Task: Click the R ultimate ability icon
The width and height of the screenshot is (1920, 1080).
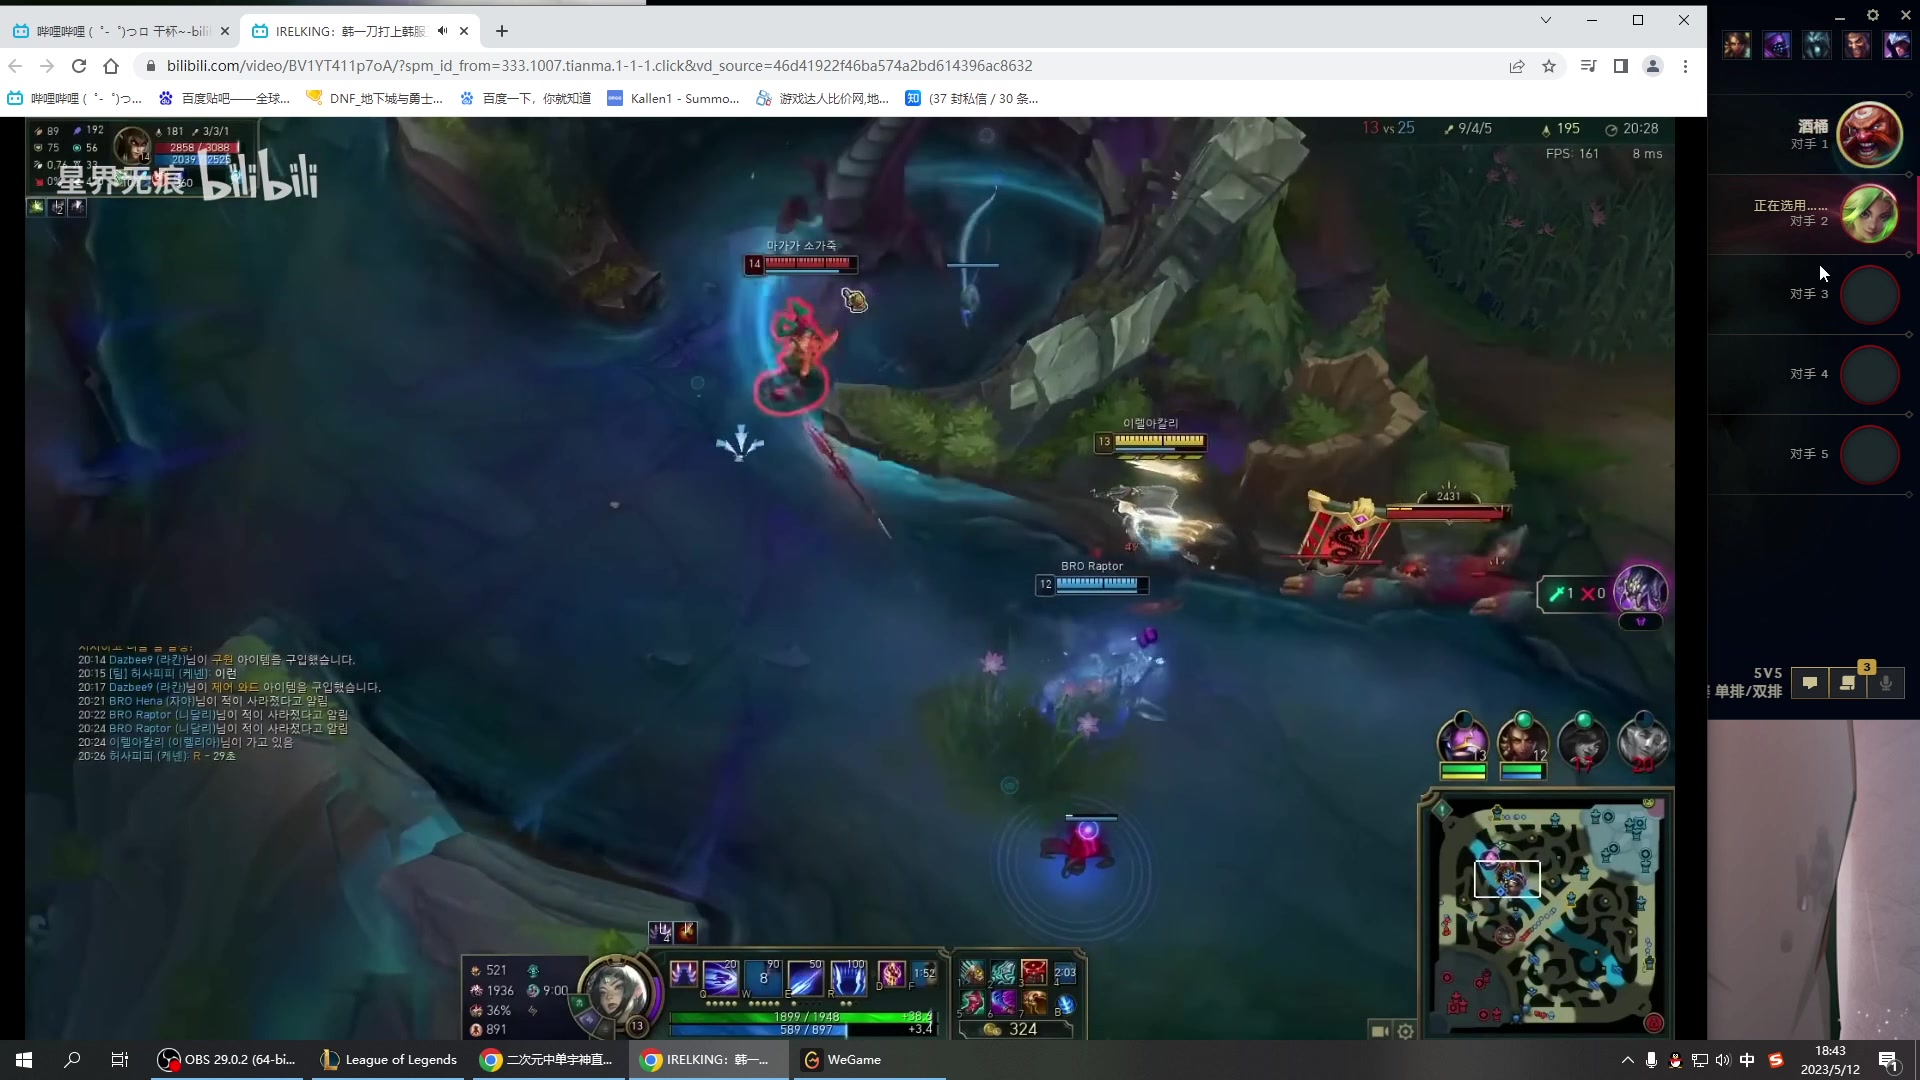Action: tap(848, 978)
